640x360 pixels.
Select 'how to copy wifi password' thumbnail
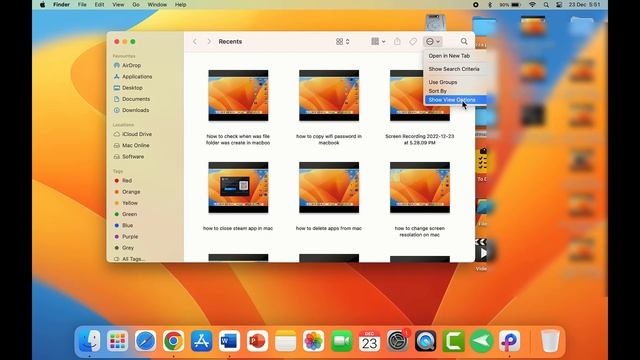[x=329, y=96]
